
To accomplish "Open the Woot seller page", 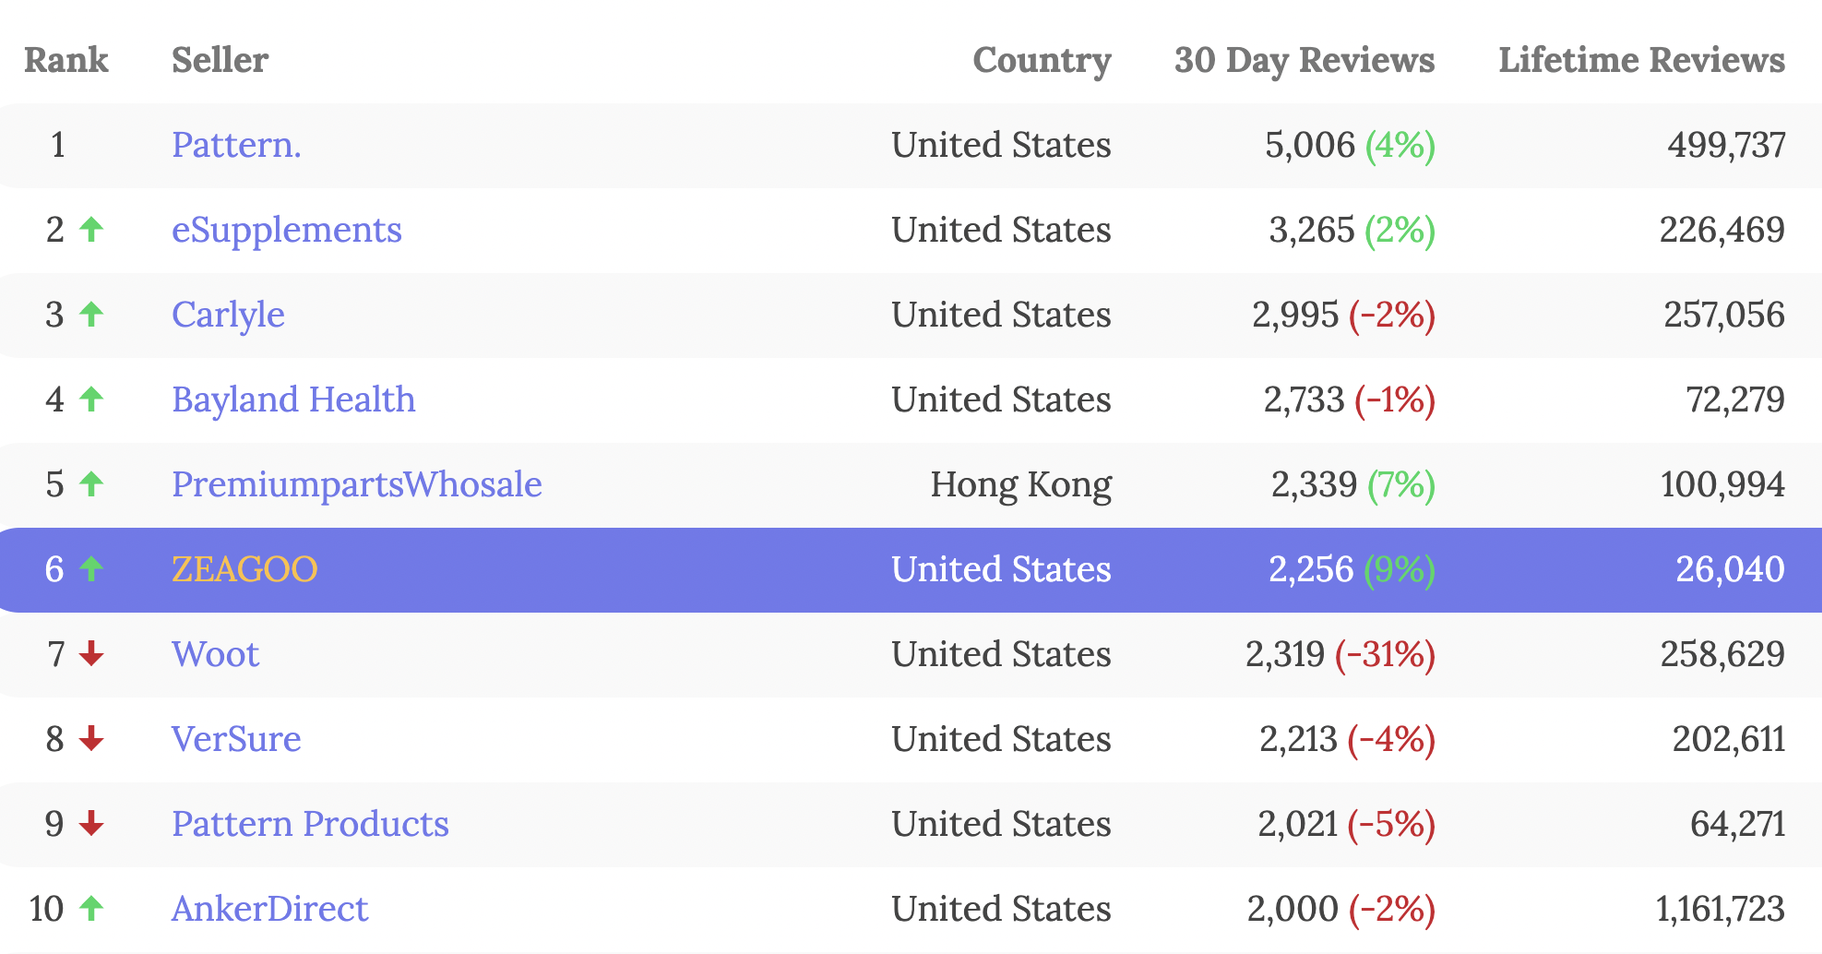I will (x=215, y=654).
